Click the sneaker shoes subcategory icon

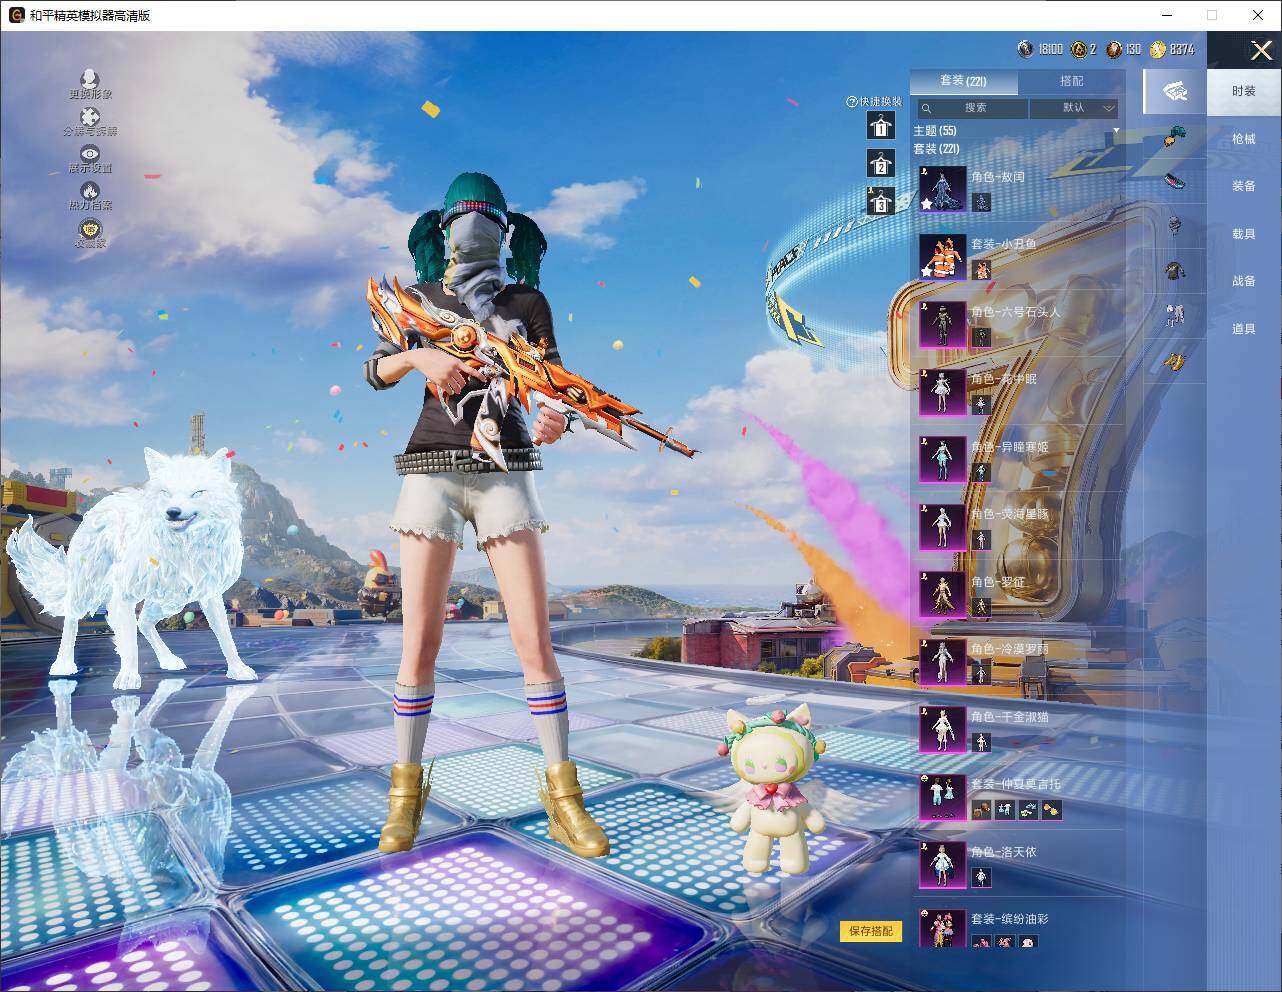[x=1175, y=182]
